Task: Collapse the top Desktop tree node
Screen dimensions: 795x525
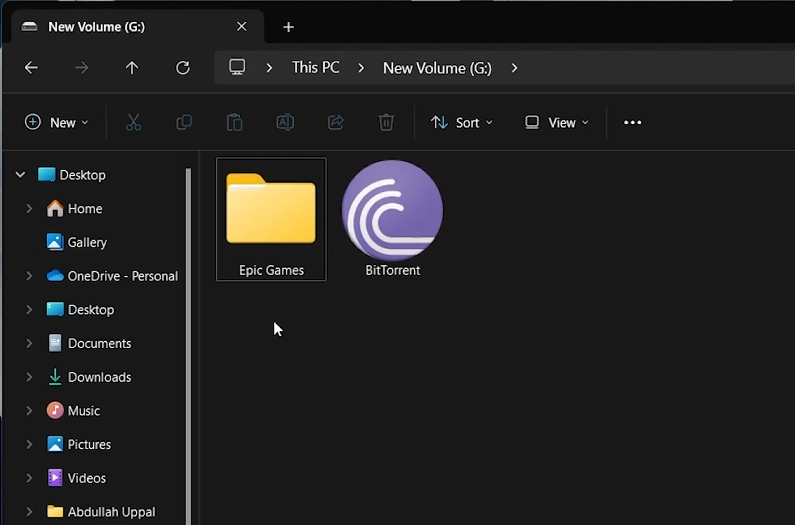Action: tap(20, 175)
